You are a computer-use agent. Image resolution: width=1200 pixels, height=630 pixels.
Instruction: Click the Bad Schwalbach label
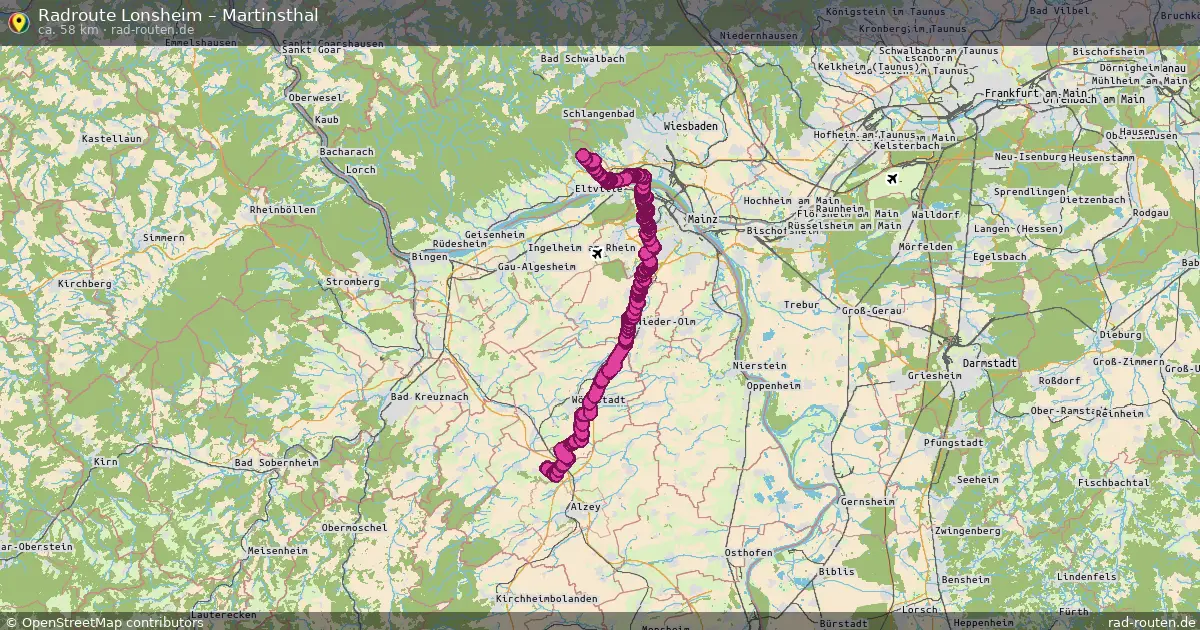pos(582,59)
